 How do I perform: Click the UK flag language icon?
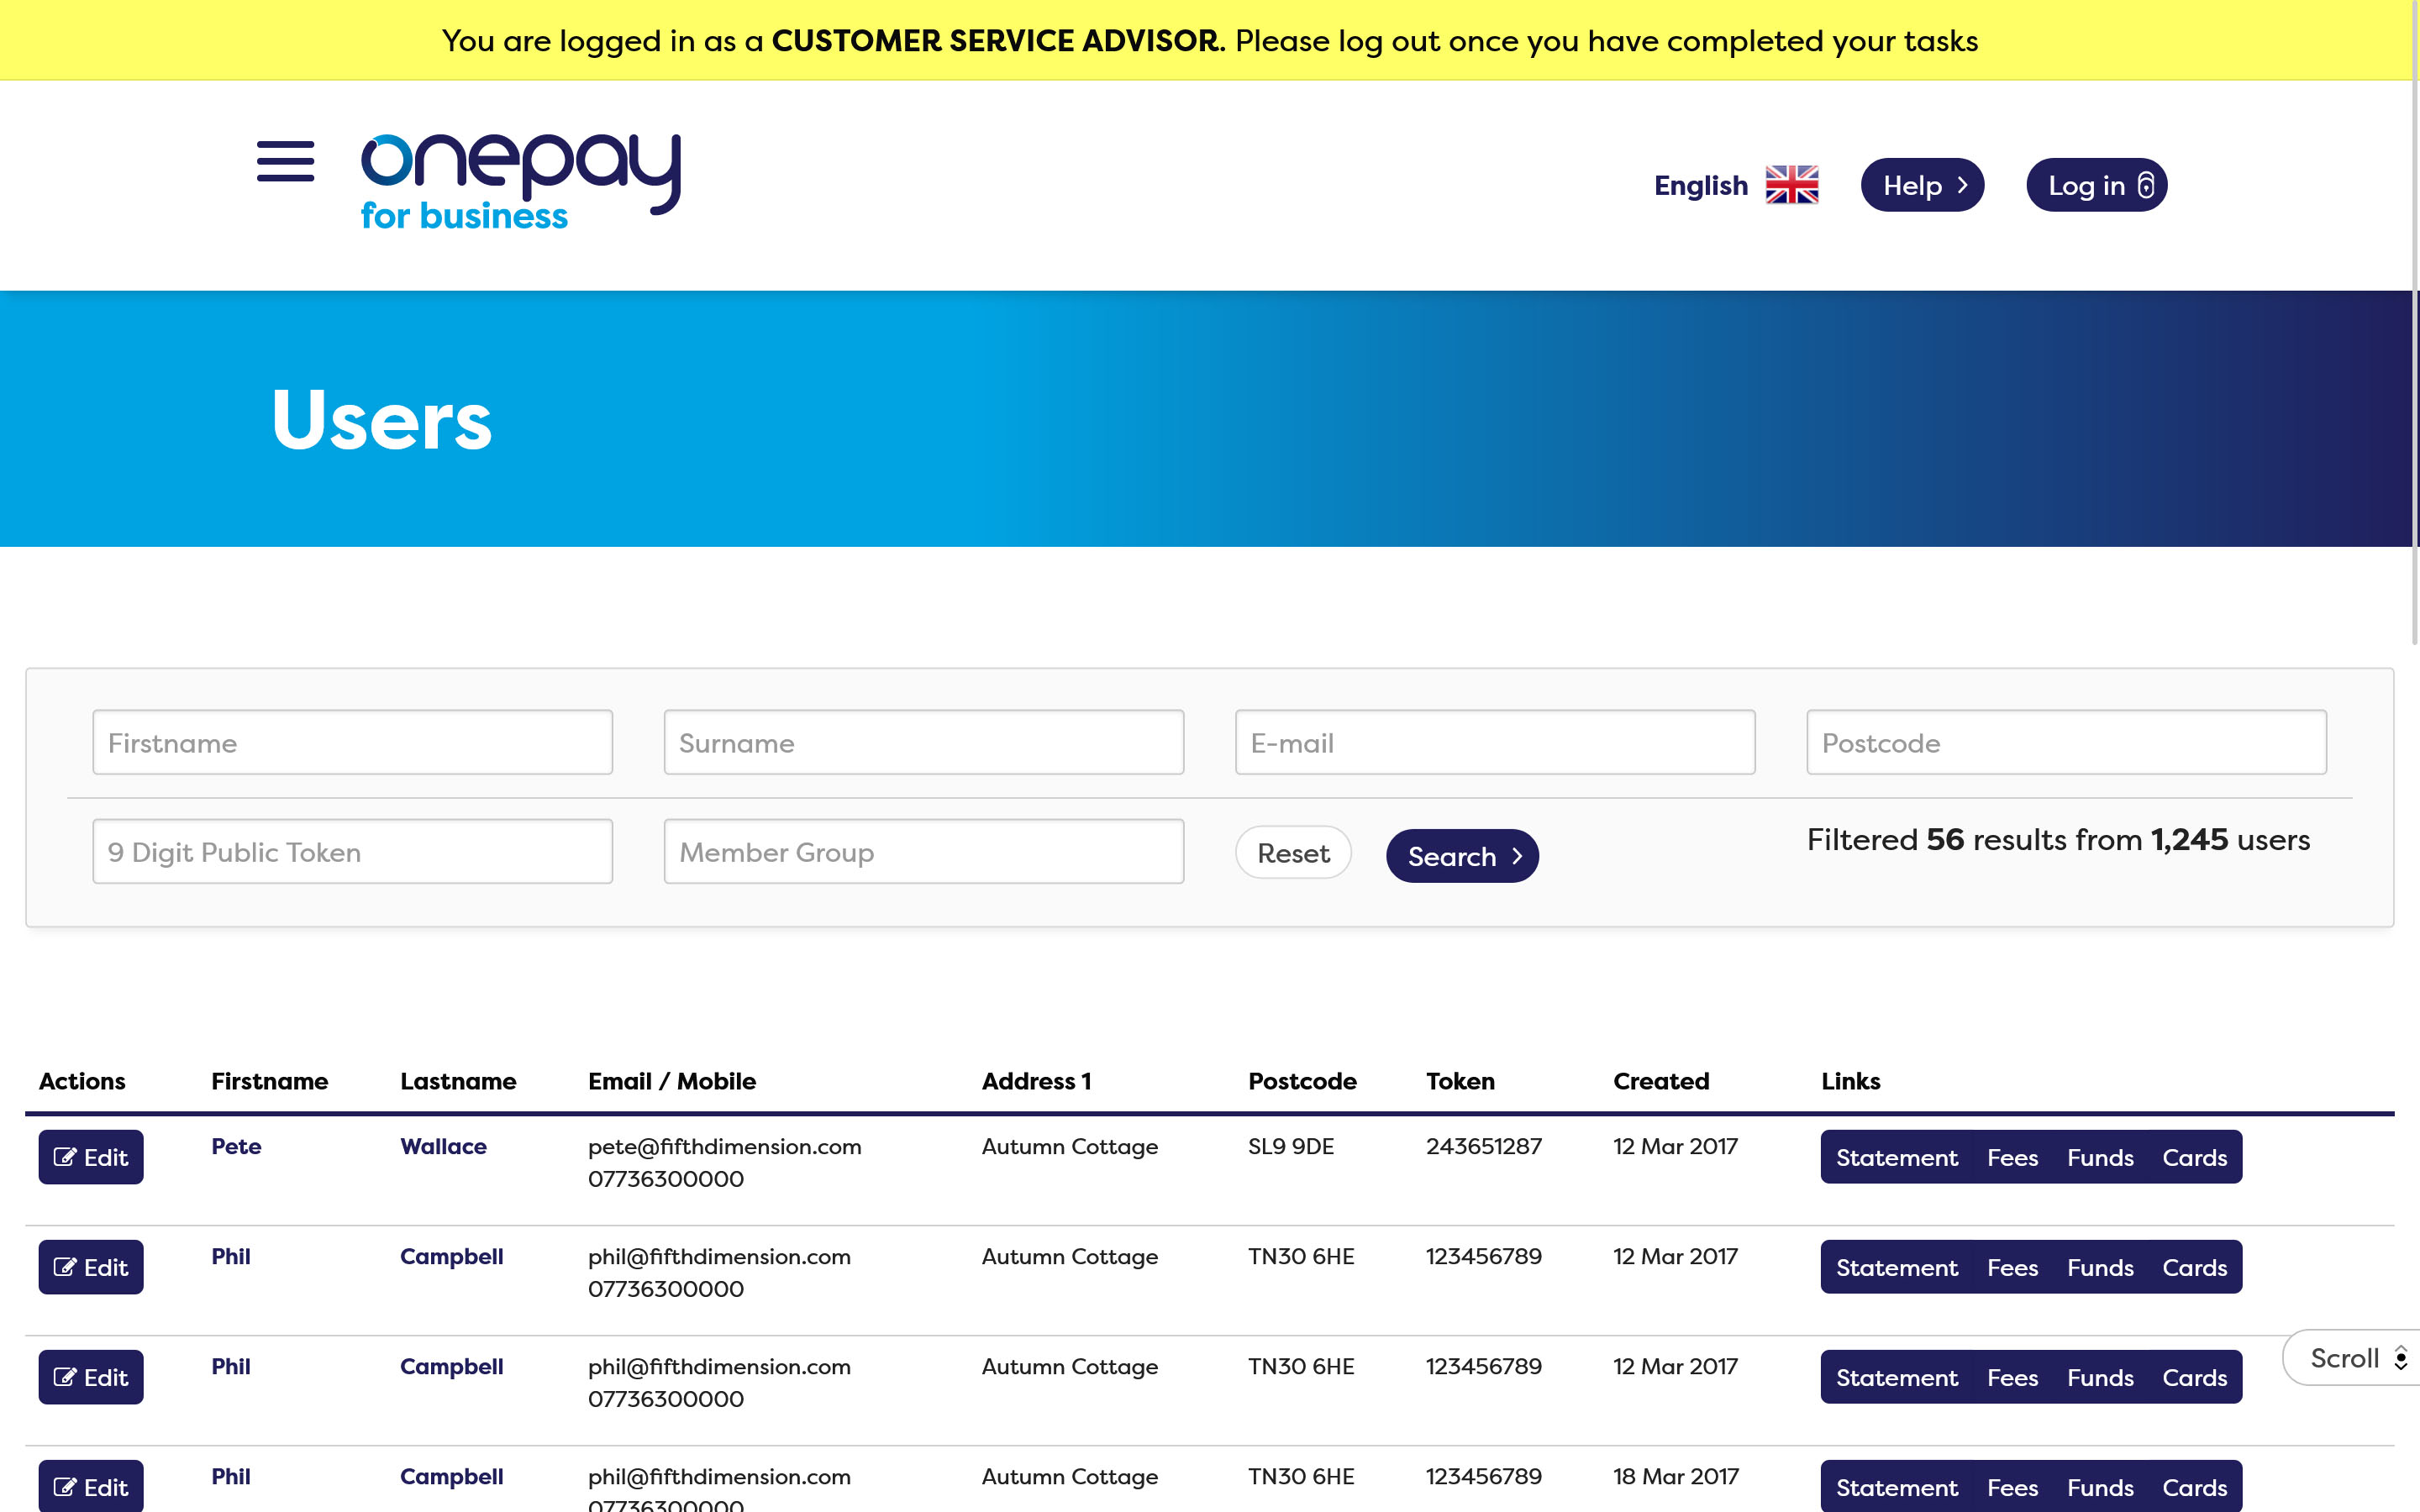click(1791, 185)
